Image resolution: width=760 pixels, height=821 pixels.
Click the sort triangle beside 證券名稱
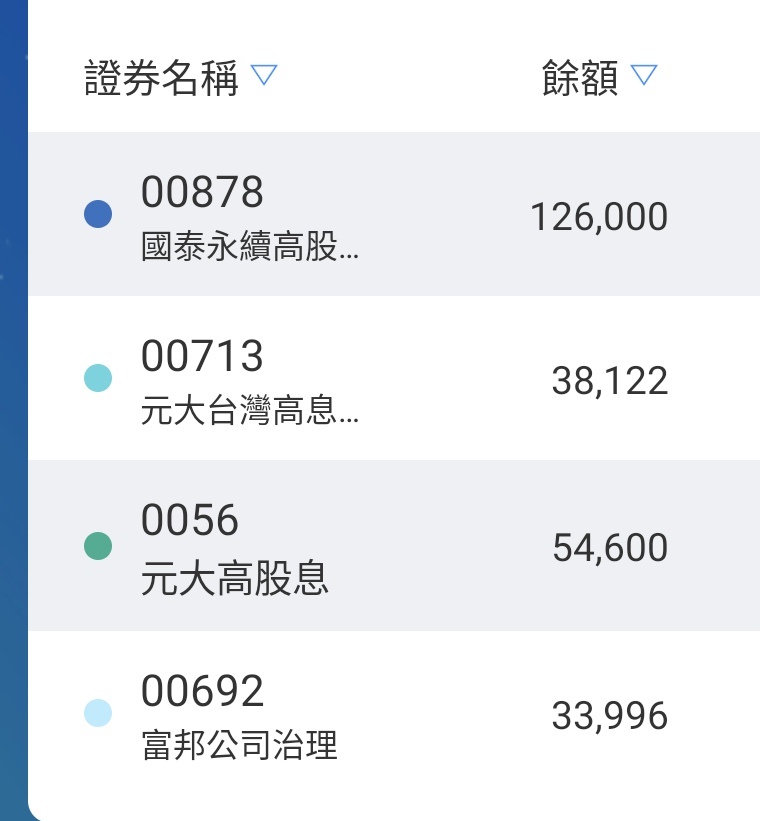click(x=264, y=75)
